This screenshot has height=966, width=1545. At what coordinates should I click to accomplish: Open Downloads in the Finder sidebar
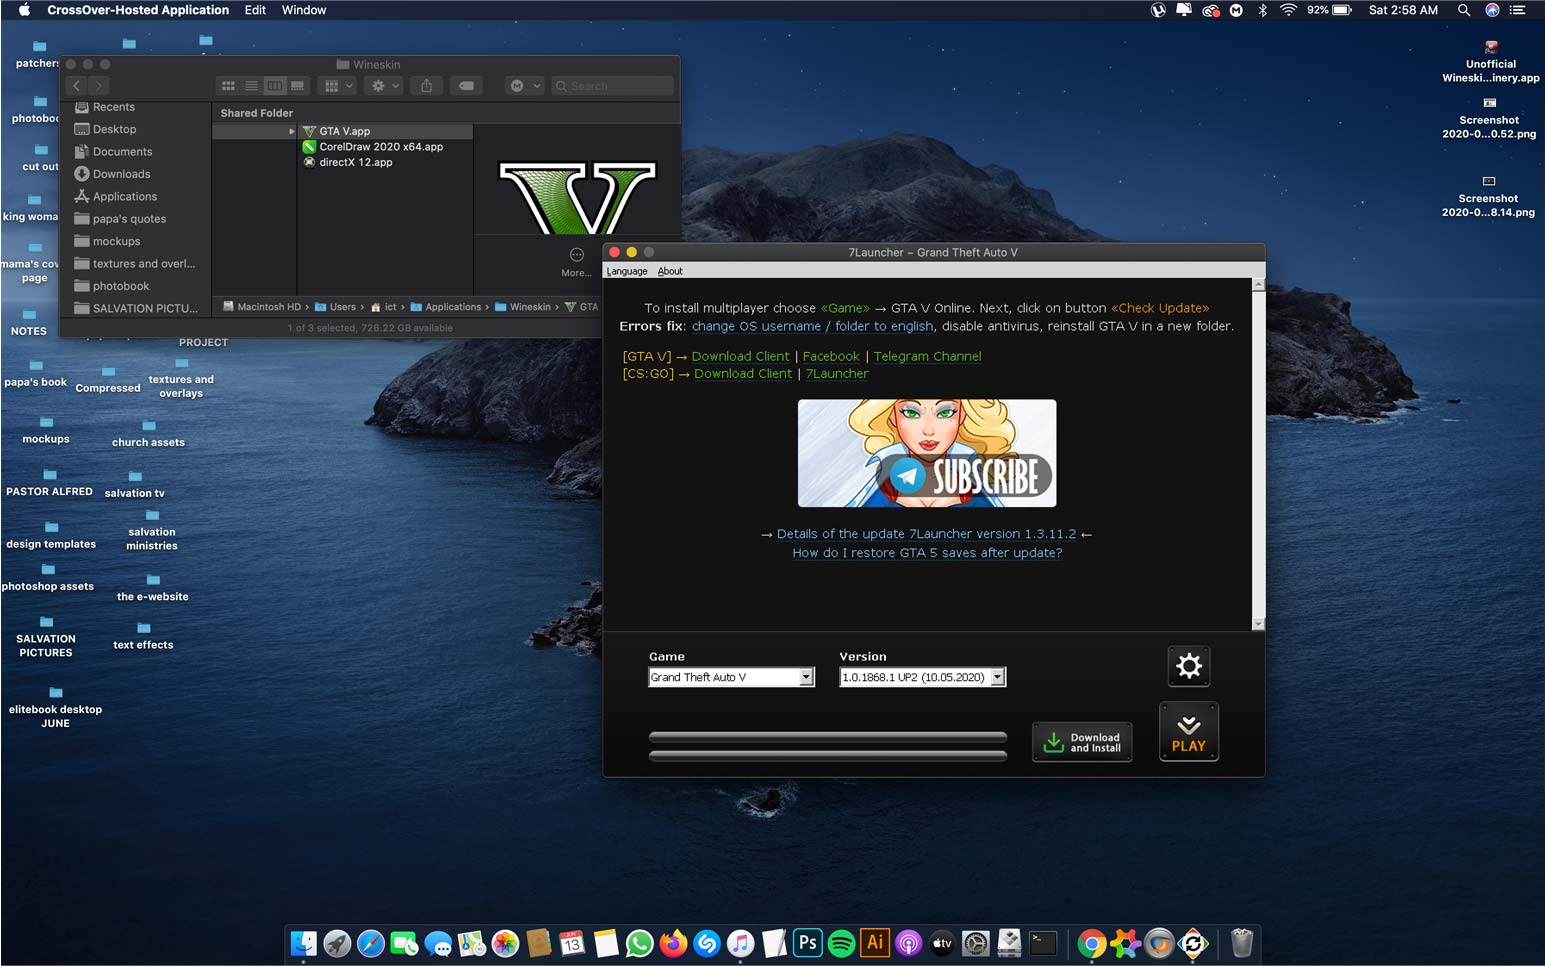point(121,174)
